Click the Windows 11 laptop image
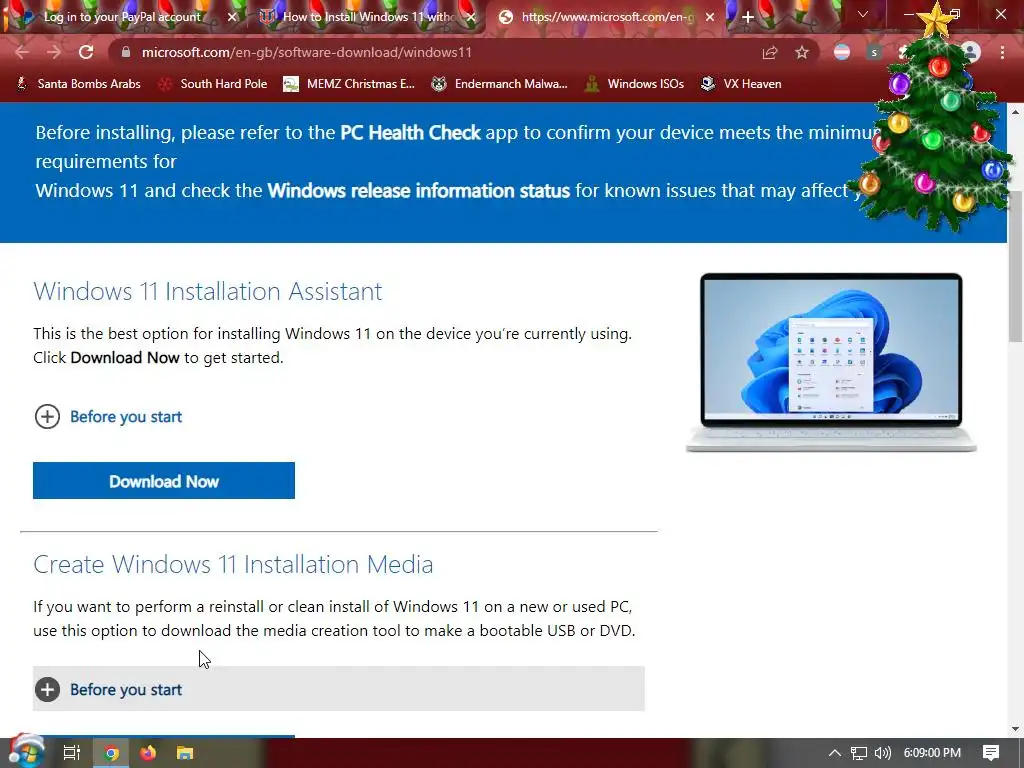This screenshot has height=768, width=1024. [x=831, y=362]
